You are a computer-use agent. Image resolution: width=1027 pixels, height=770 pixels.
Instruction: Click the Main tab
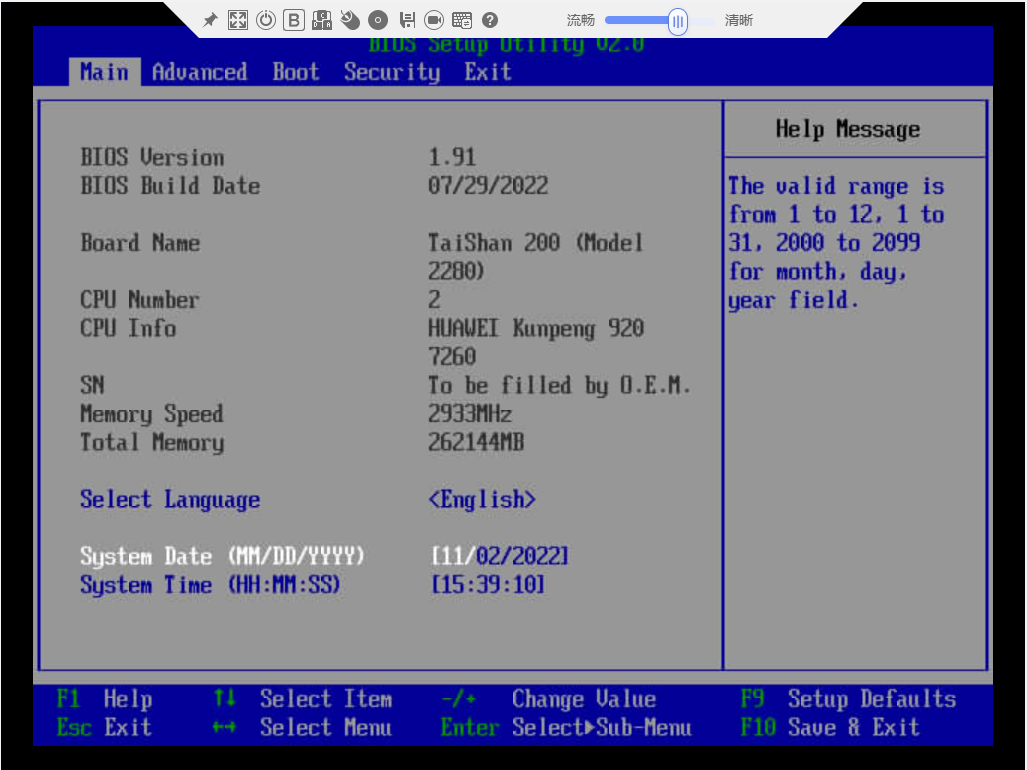tap(104, 71)
